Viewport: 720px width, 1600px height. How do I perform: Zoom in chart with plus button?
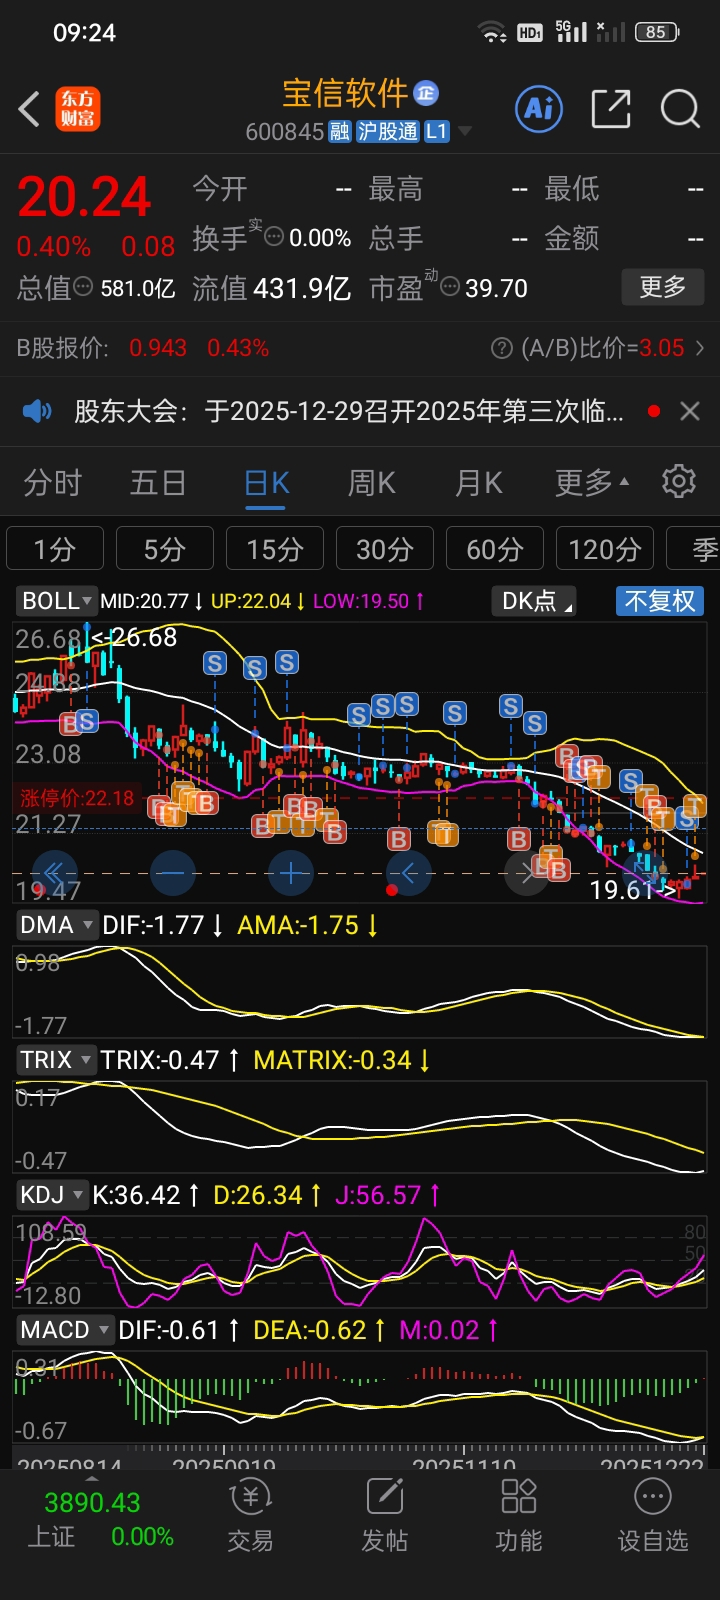291,873
